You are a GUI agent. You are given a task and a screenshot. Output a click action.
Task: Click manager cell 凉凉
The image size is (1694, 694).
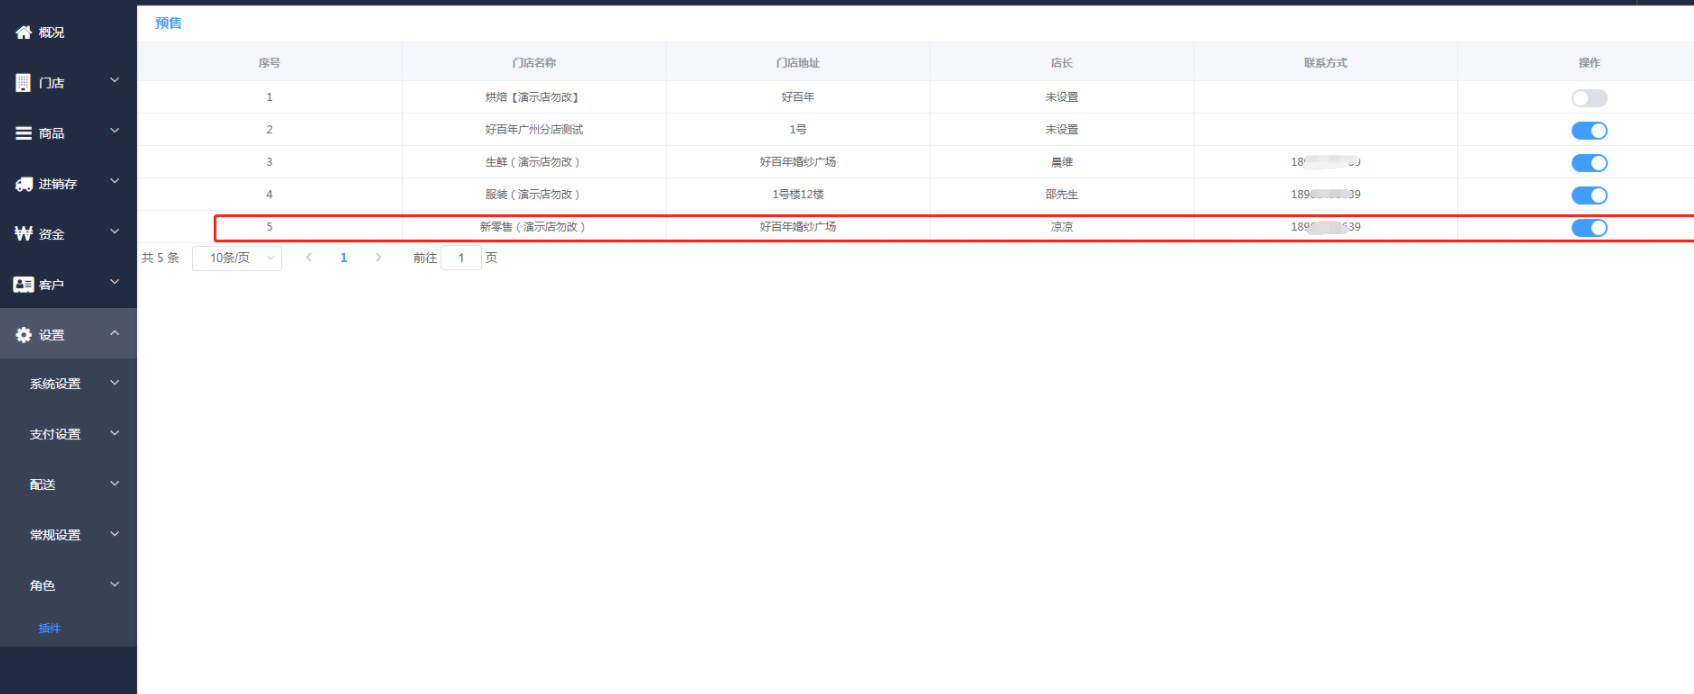pos(1062,227)
